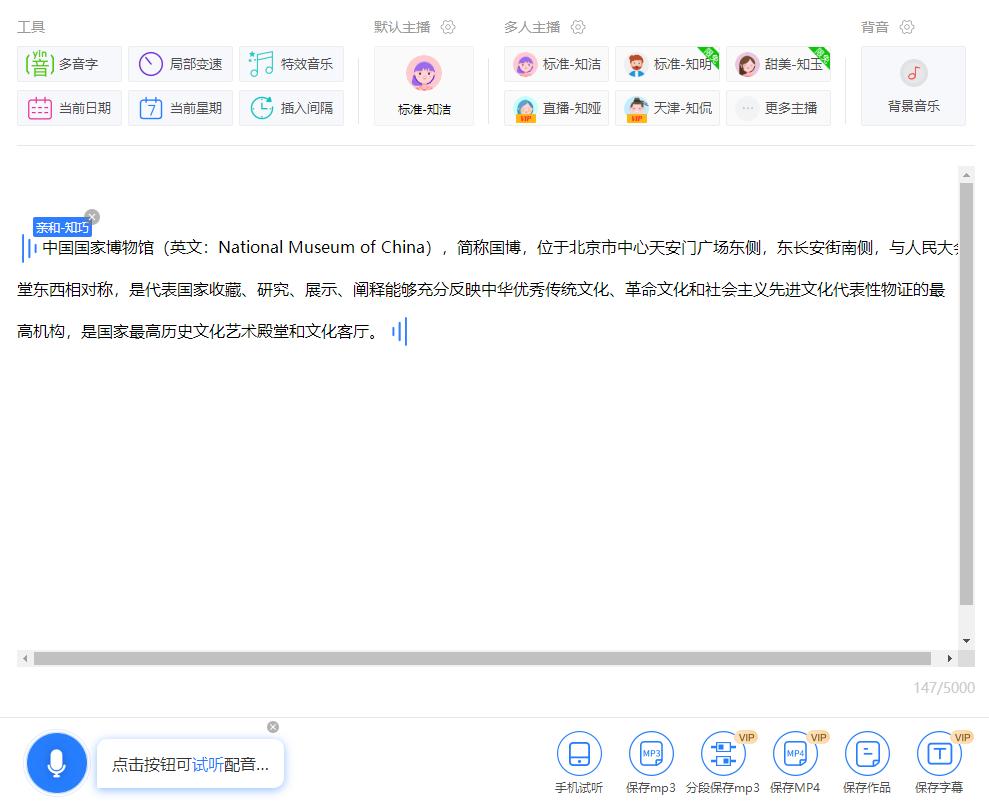Select the 多音字 (polyphone) tool
Viewport: 989px width, 805px height.
pyautogui.click(x=68, y=64)
